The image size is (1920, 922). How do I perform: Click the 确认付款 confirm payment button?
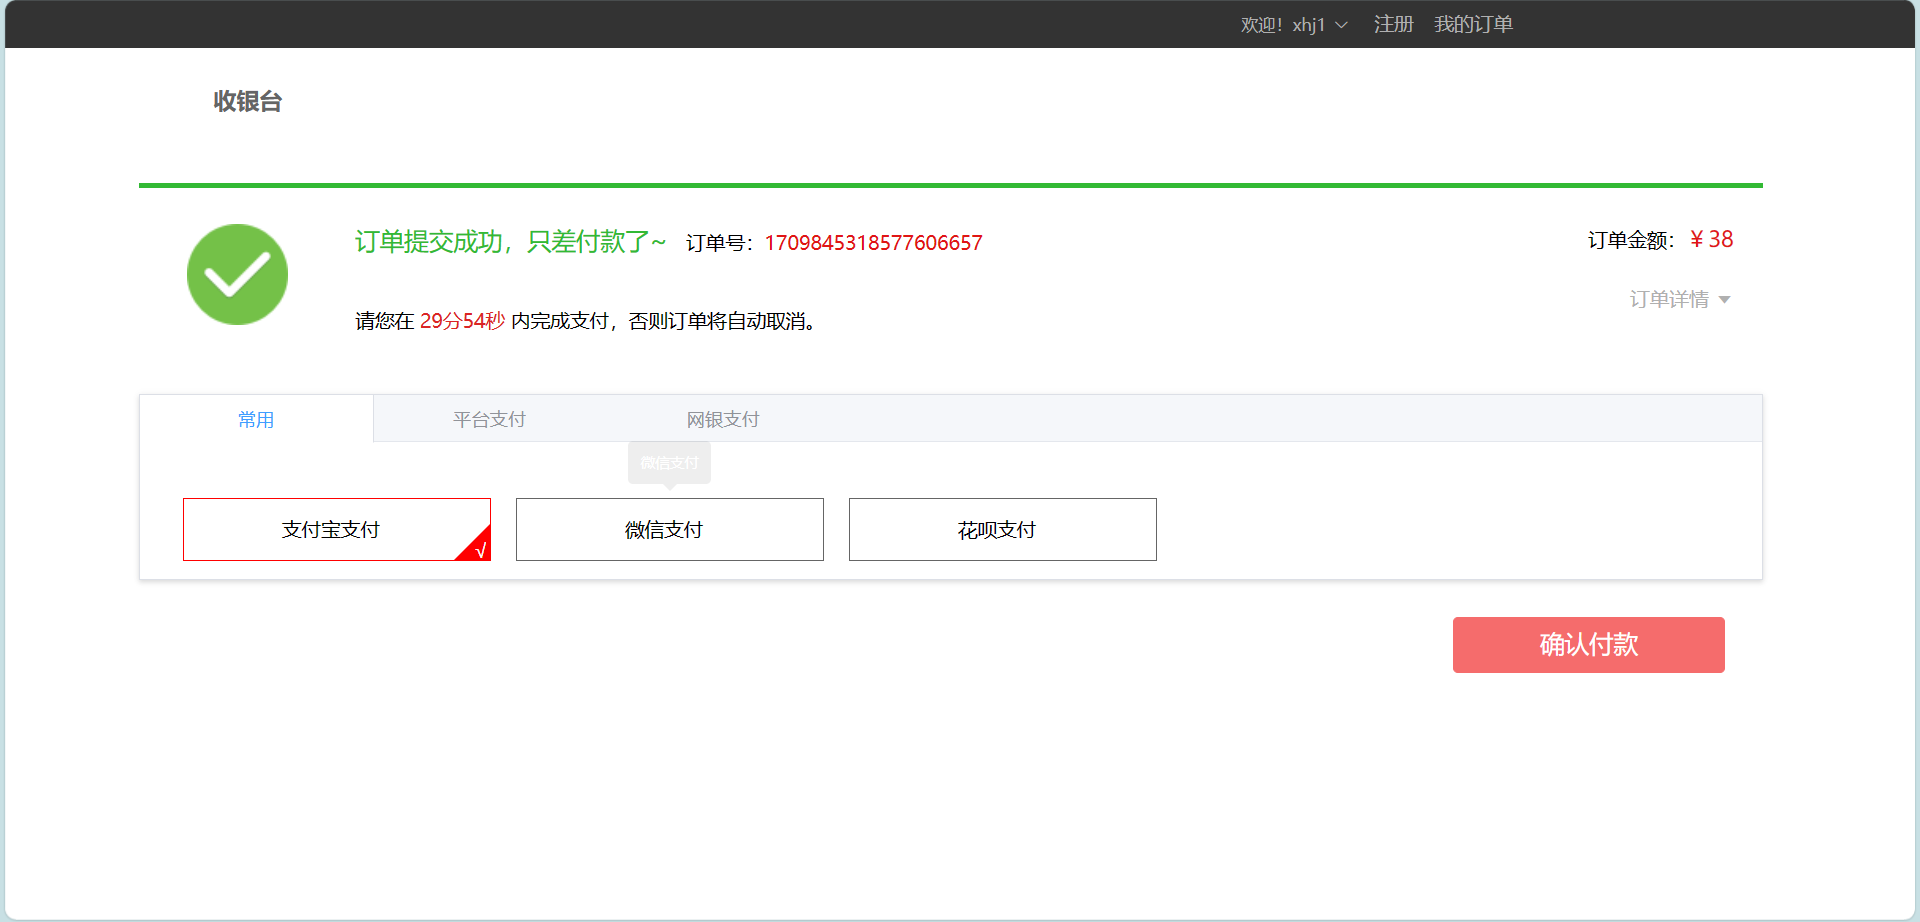click(x=1588, y=645)
